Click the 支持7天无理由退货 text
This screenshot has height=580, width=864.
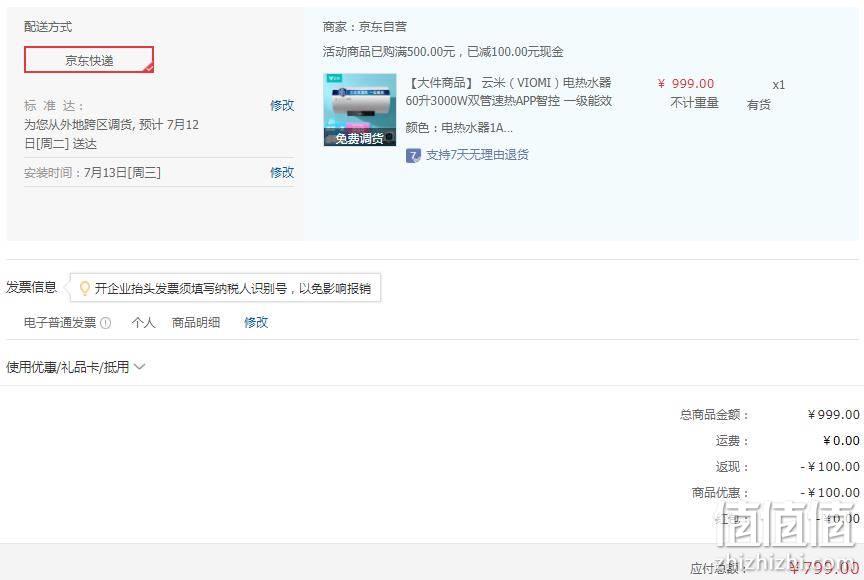click(477, 155)
